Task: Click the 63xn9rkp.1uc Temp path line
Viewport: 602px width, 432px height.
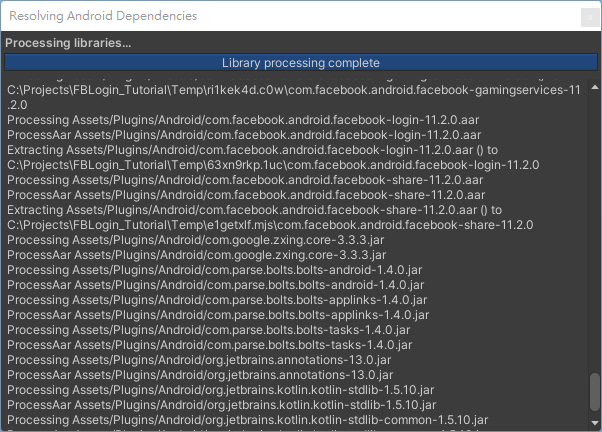Action: click(273, 165)
